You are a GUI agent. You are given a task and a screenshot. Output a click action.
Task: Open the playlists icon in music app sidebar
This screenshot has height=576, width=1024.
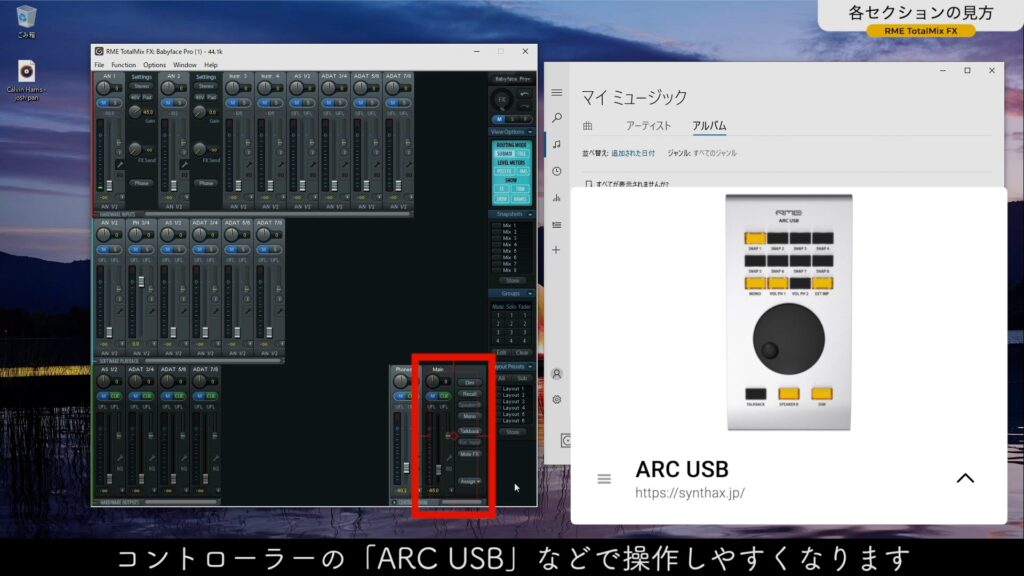pyautogui.click(x=556, y=225)
